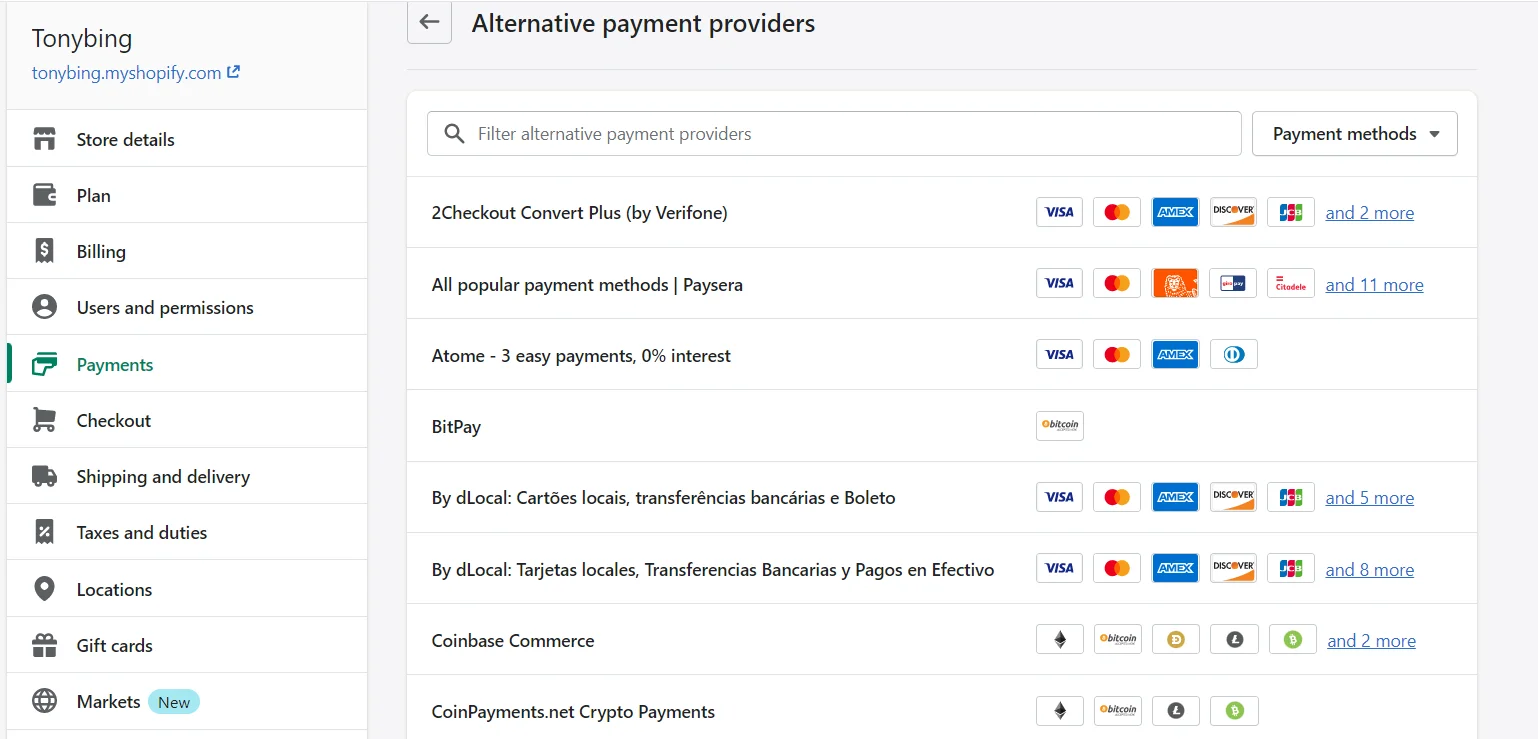
Task: Expand "and 2 more" for 2Checkout
Action: click(1369, 213)
